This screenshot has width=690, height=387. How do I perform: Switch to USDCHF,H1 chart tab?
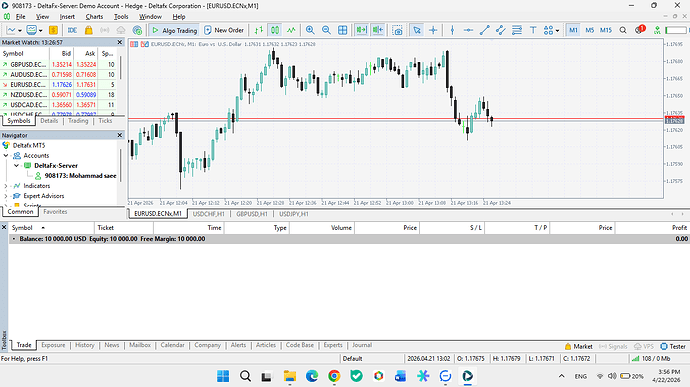(x=209, y=214)
